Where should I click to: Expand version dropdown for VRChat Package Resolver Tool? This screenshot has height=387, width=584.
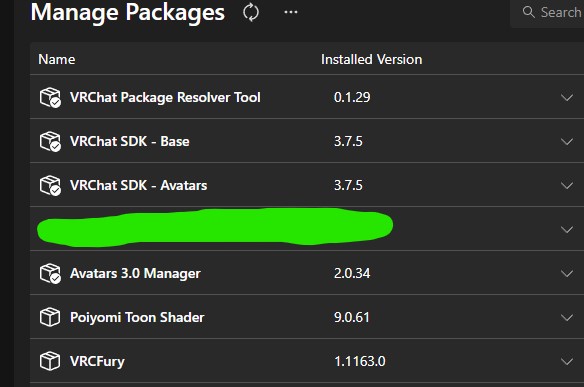[x=566, y=98]
